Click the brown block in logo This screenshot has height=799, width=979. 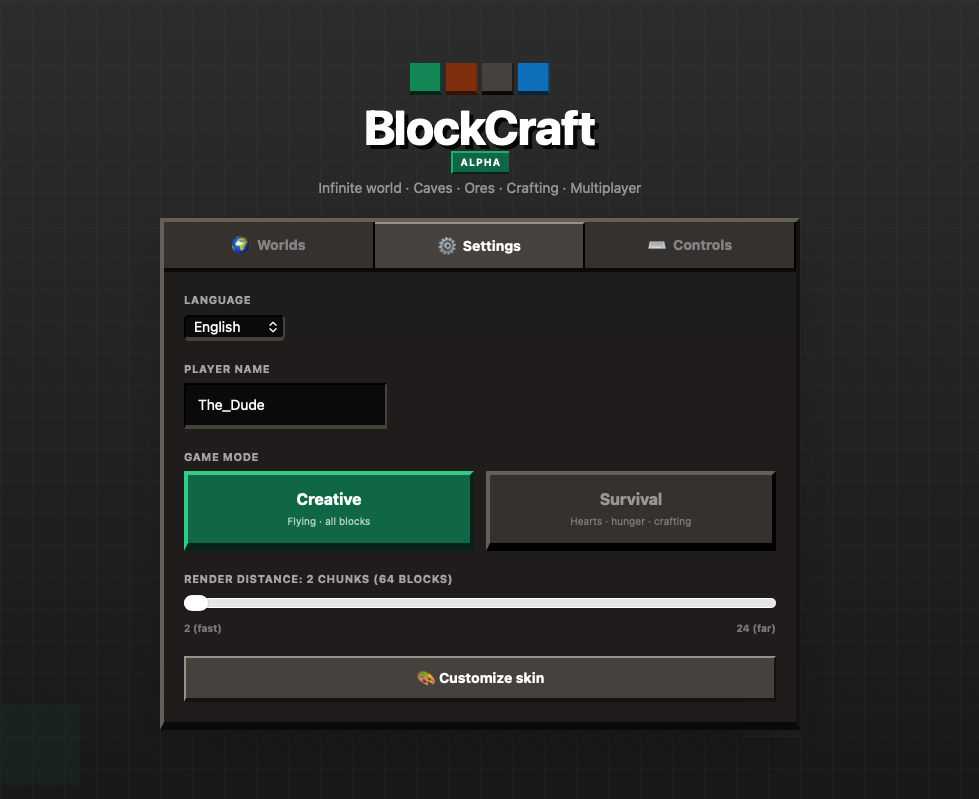(461, 77)
